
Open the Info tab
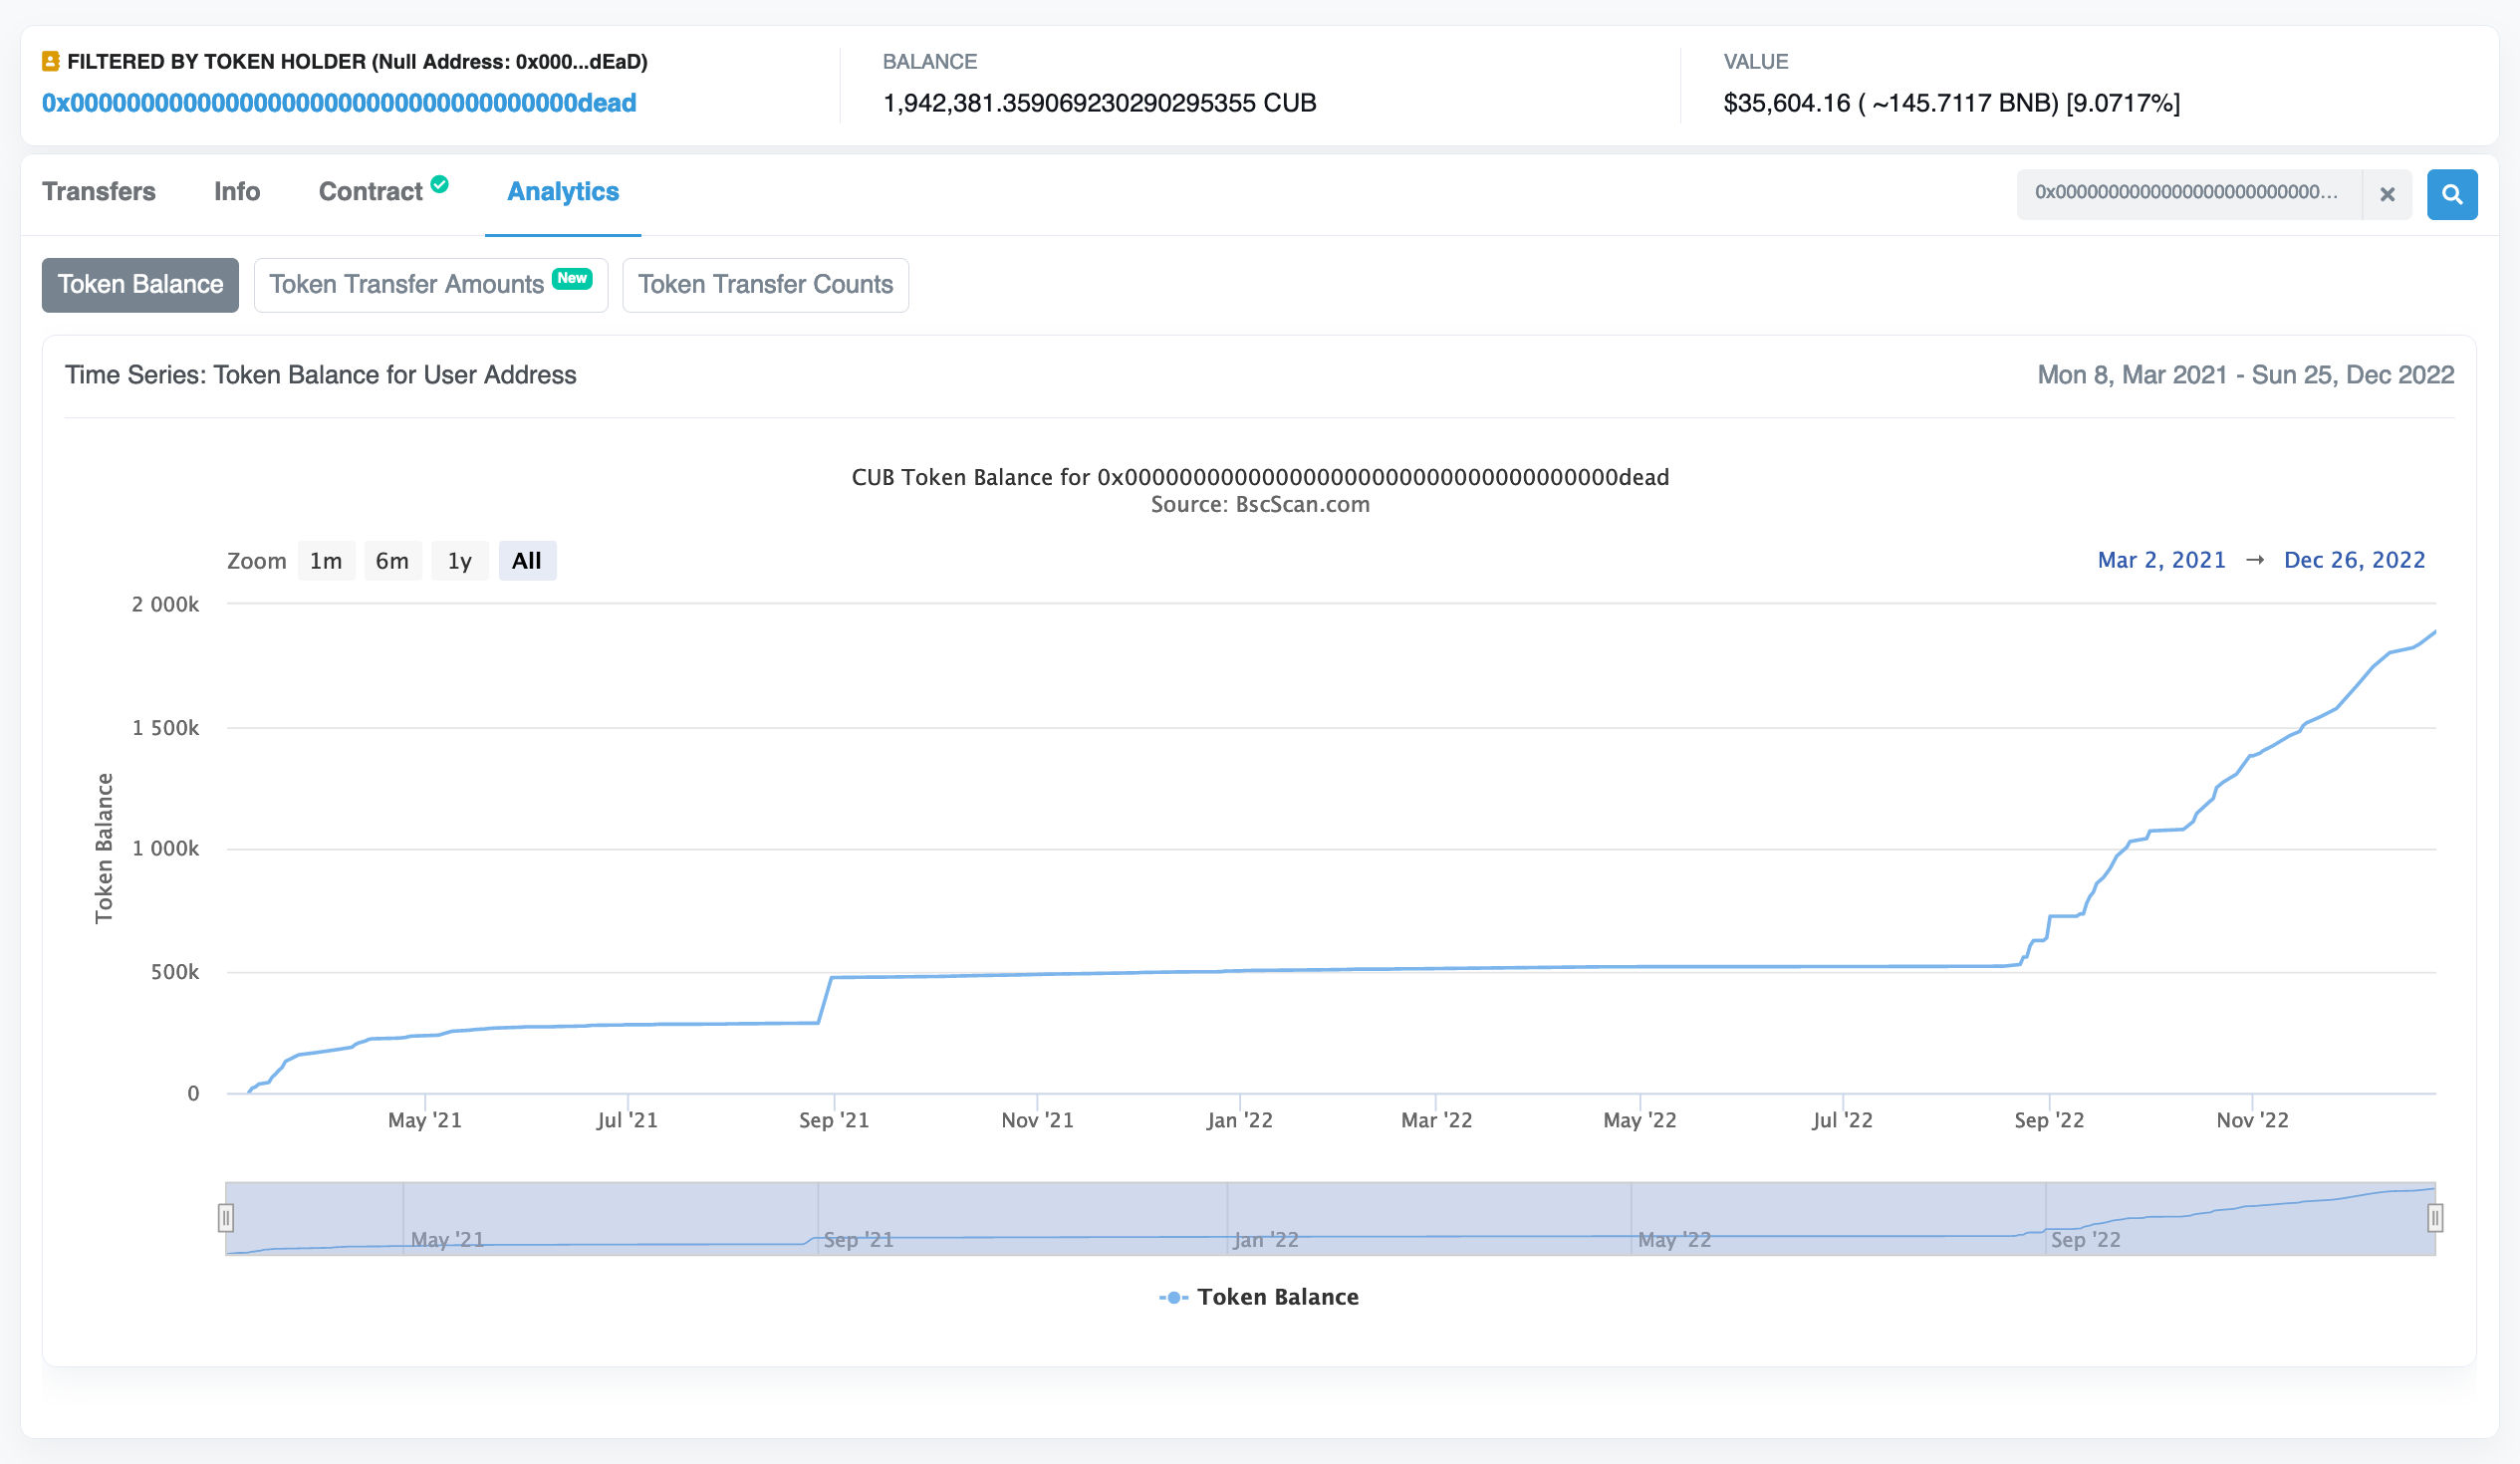237,192
